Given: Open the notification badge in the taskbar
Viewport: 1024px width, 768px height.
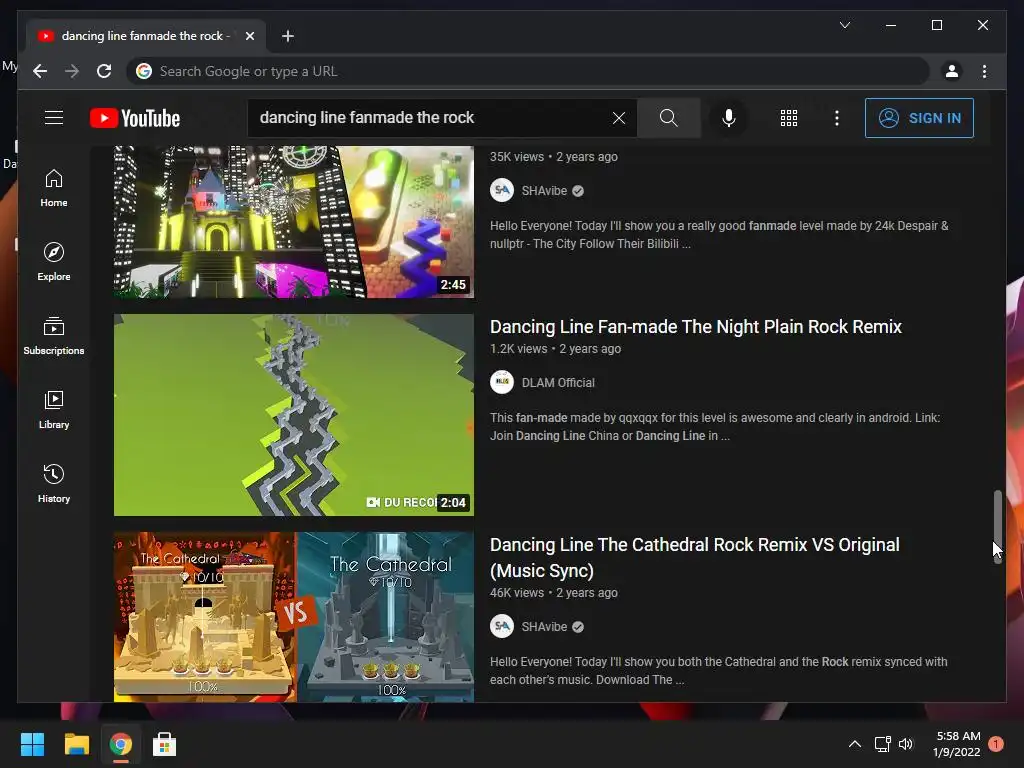Looking at the screenshot, I should click(x=996, y=744).
